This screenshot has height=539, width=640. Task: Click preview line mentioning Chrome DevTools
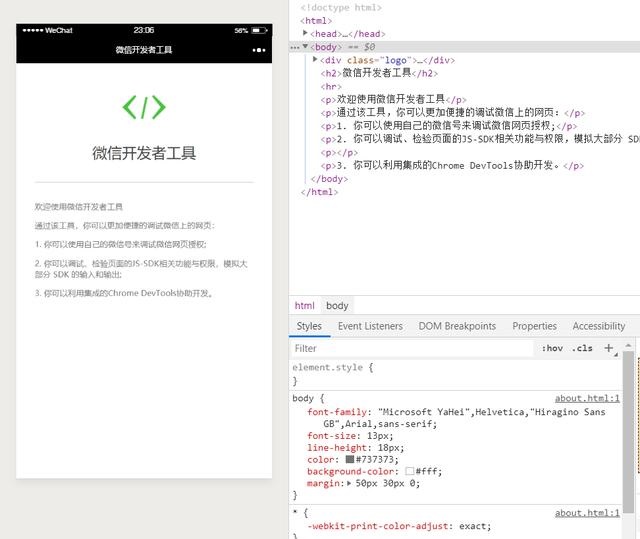tap(124, 293)
